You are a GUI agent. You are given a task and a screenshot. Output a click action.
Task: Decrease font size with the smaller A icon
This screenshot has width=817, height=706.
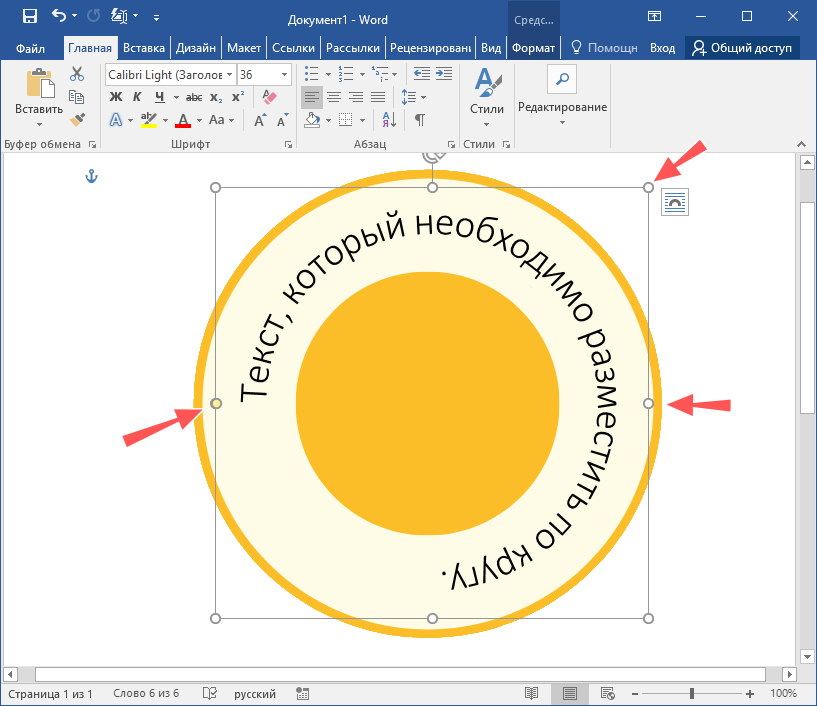coord(282,120)
